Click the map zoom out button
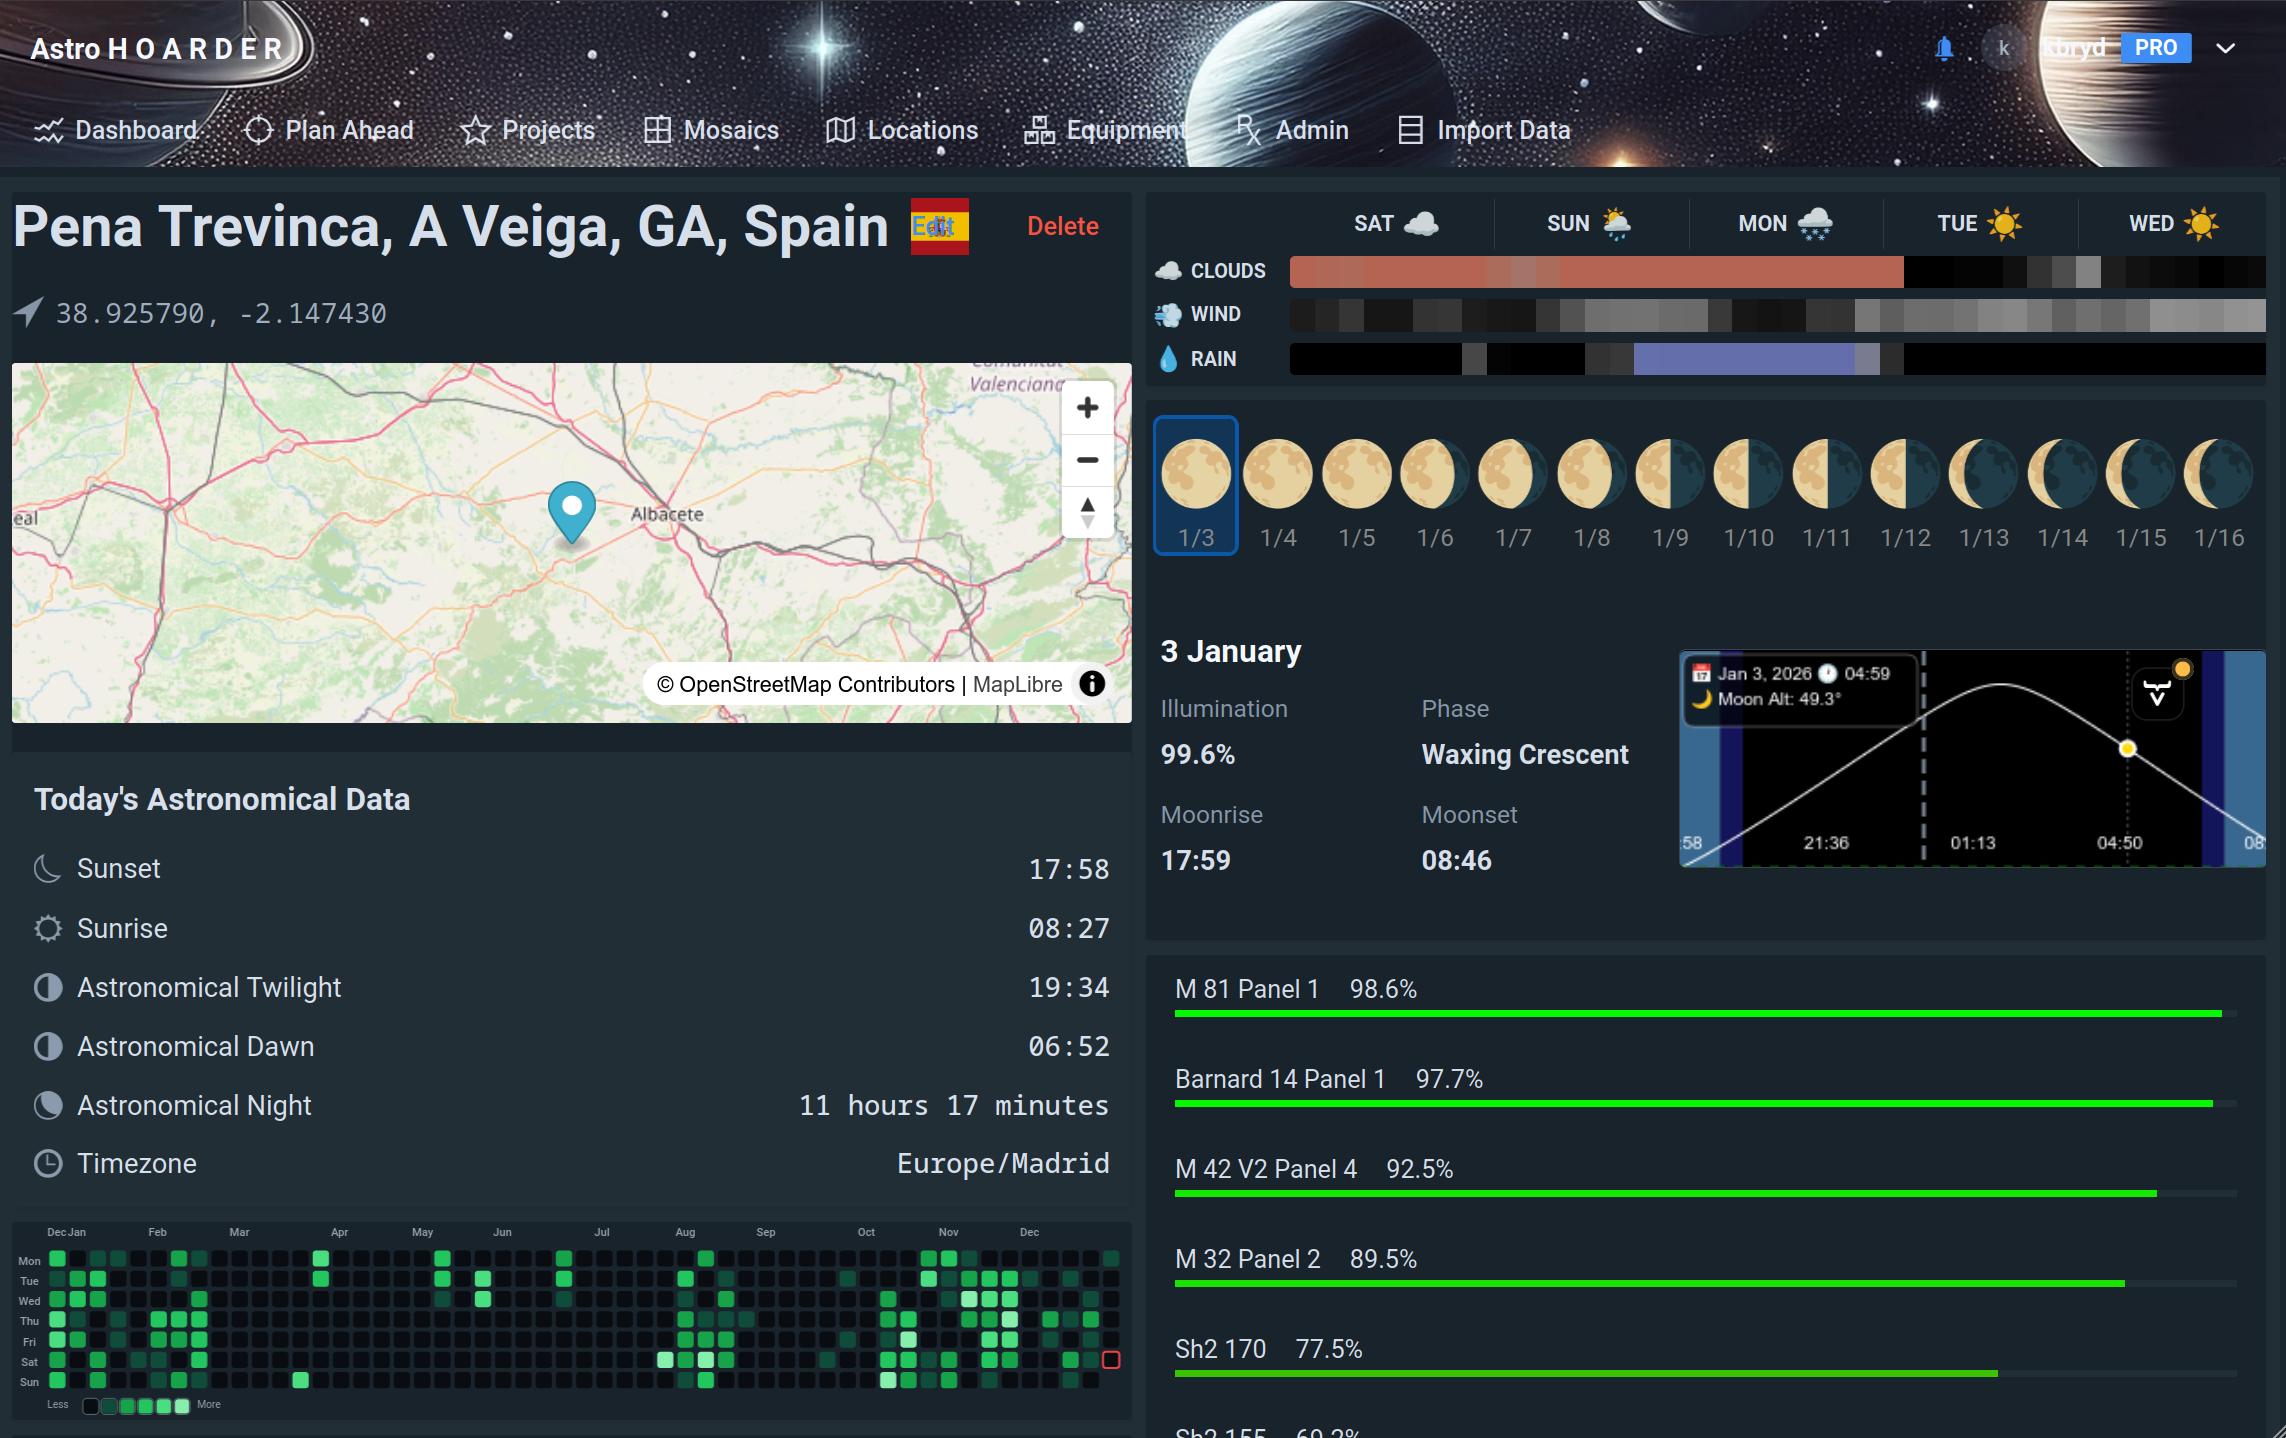This screenshot has height=1438, width=2286. [x=1087, y=460]
